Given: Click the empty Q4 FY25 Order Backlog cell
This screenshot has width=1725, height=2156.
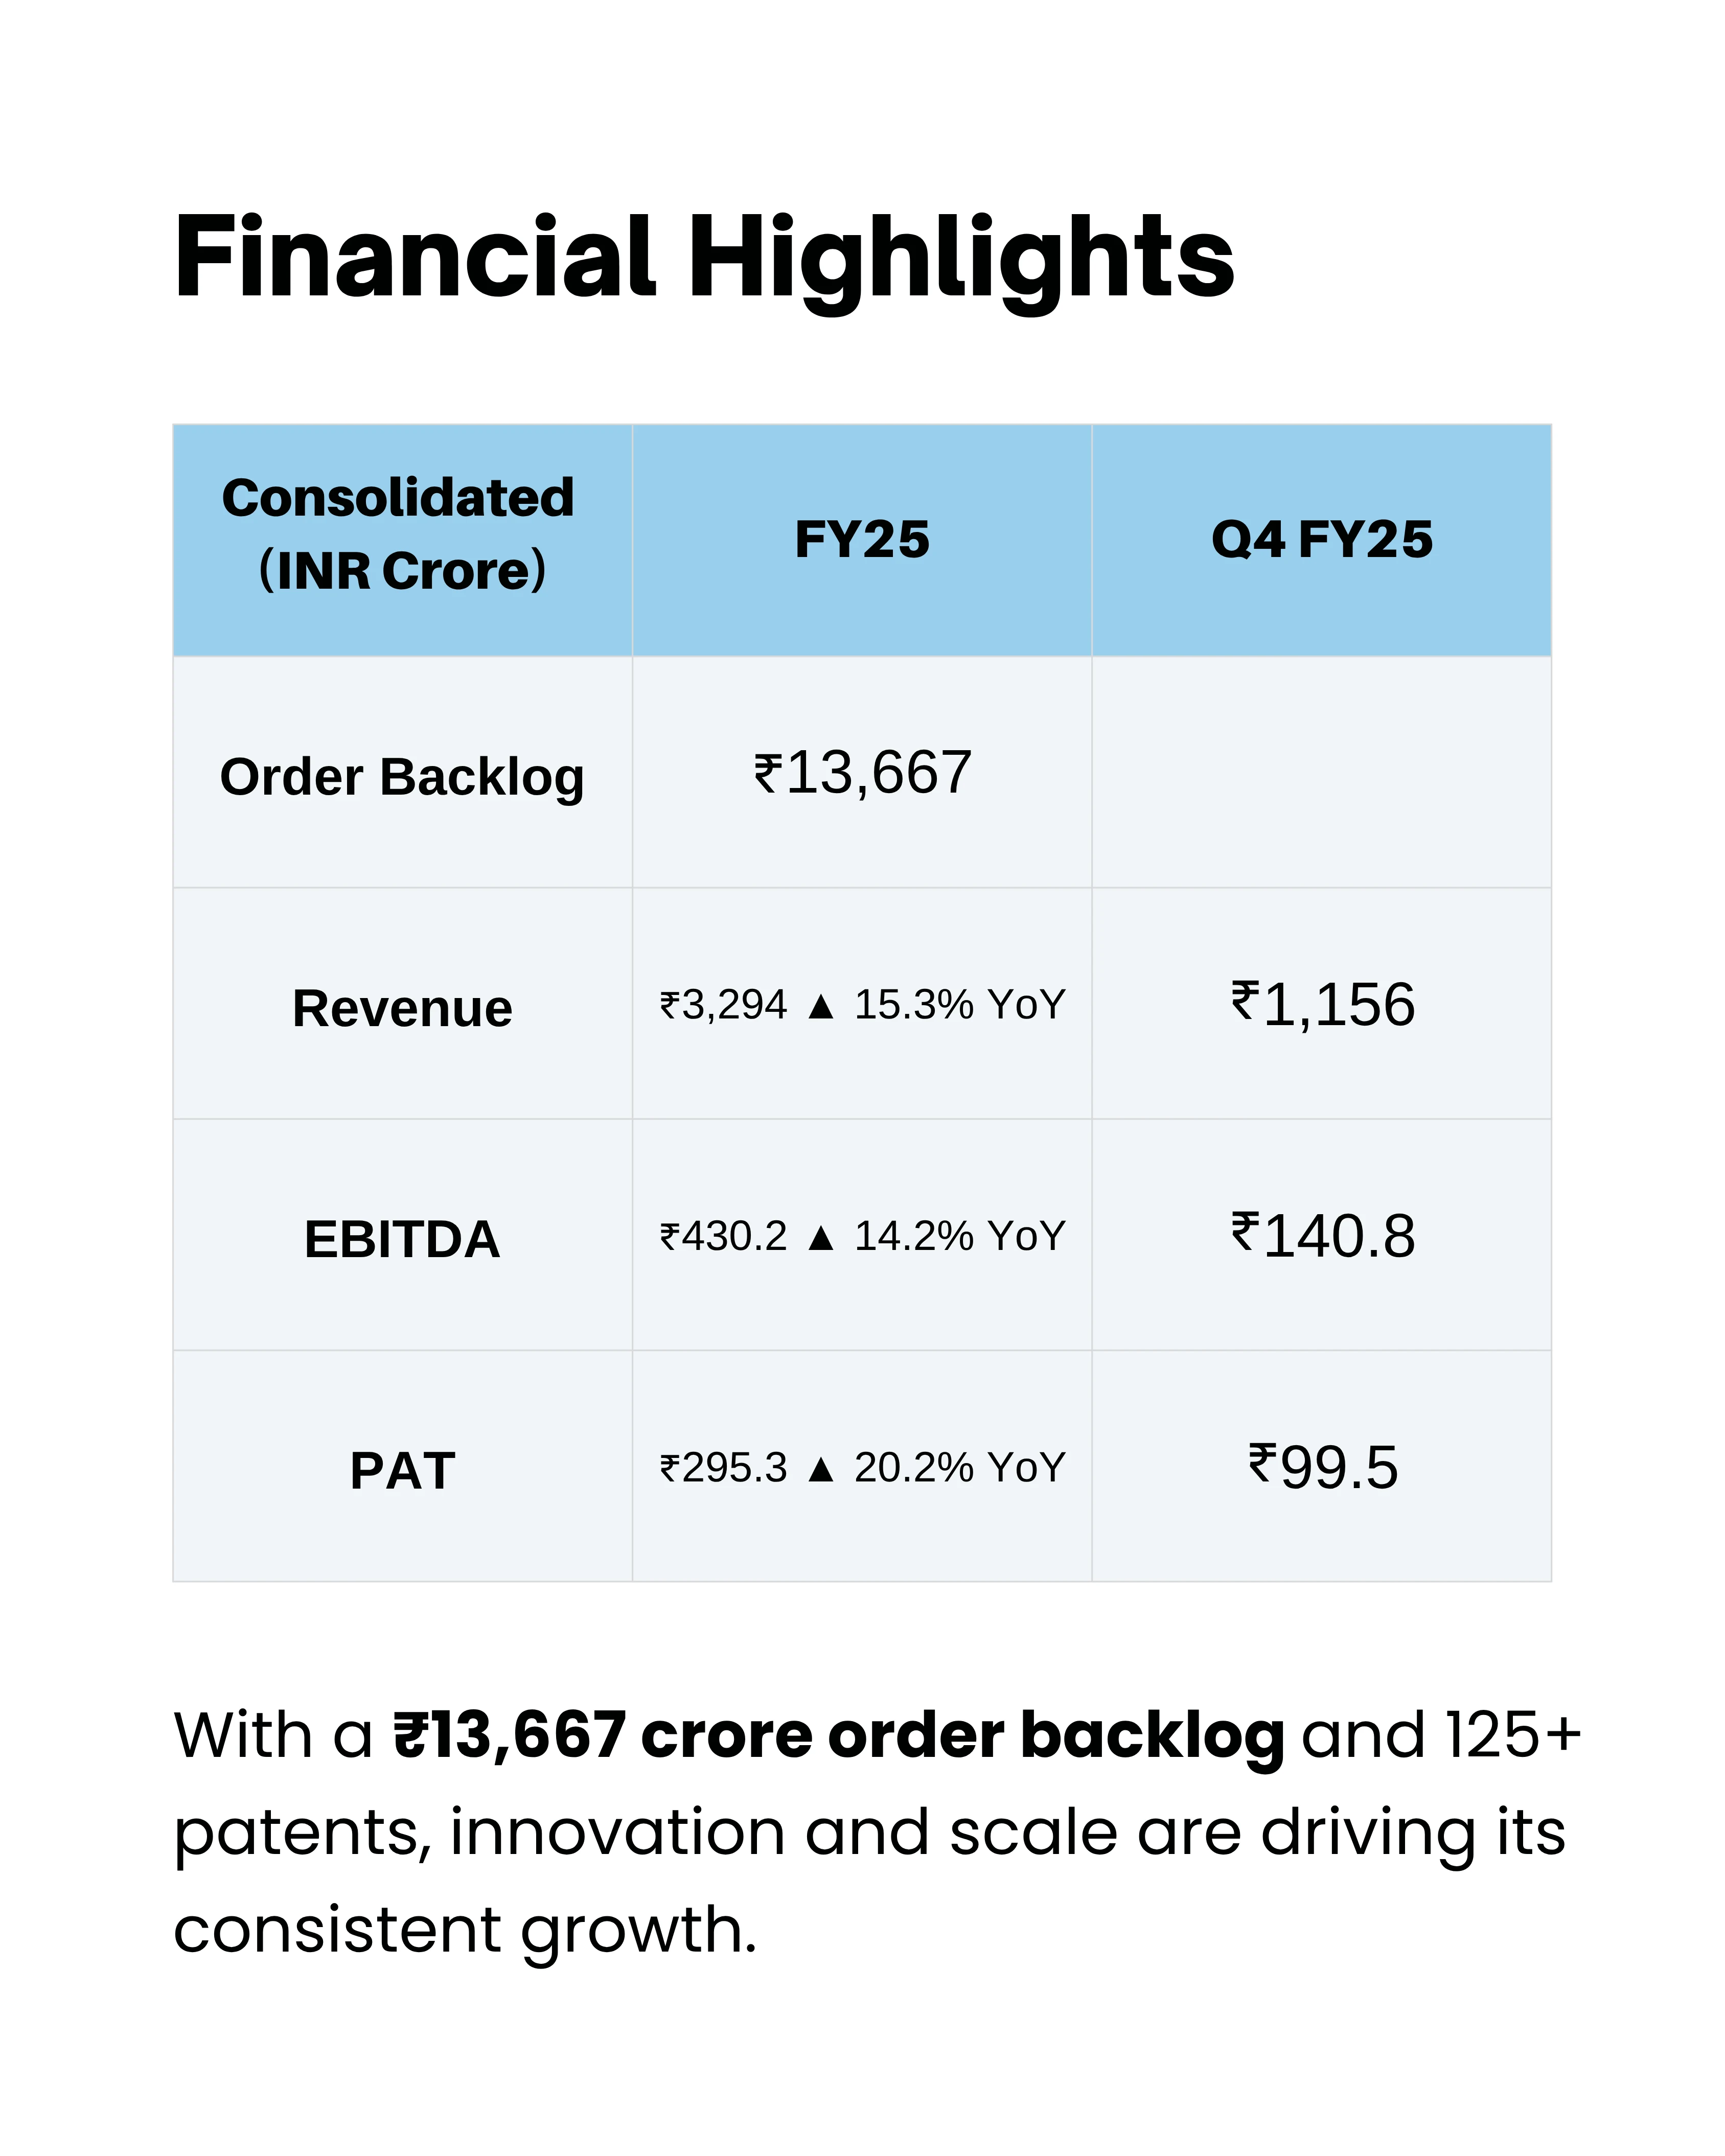Looking at the screenshot, I should coord(1321,772).
